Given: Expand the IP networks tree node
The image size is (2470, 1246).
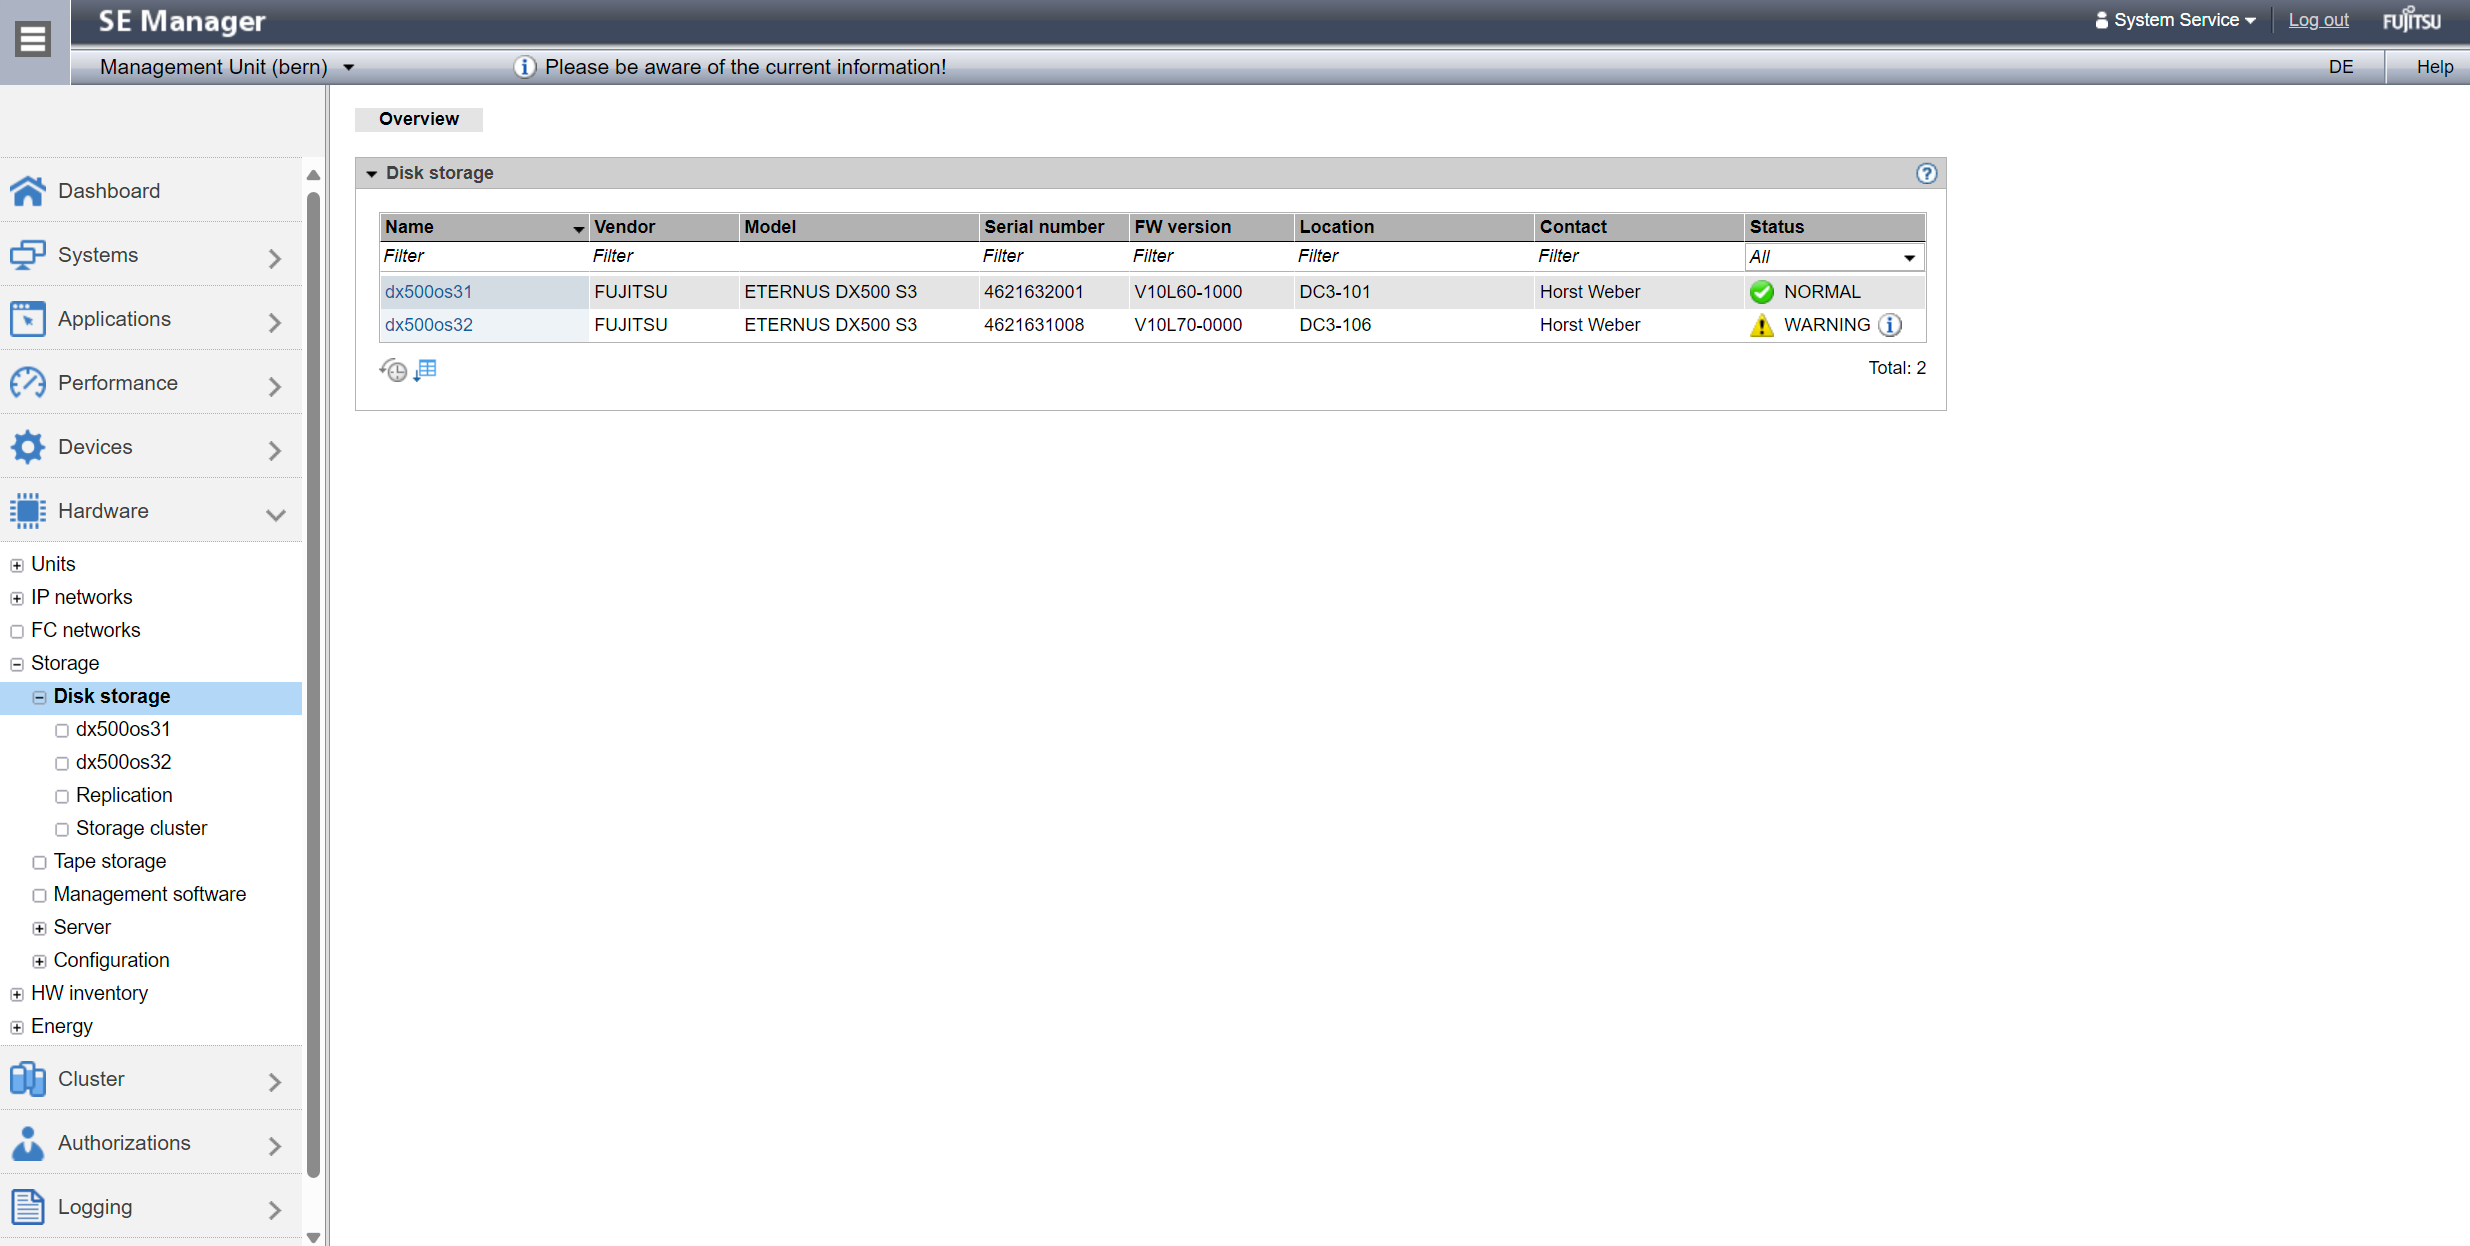Looking at the screenshot, I should tap(17, 598).
